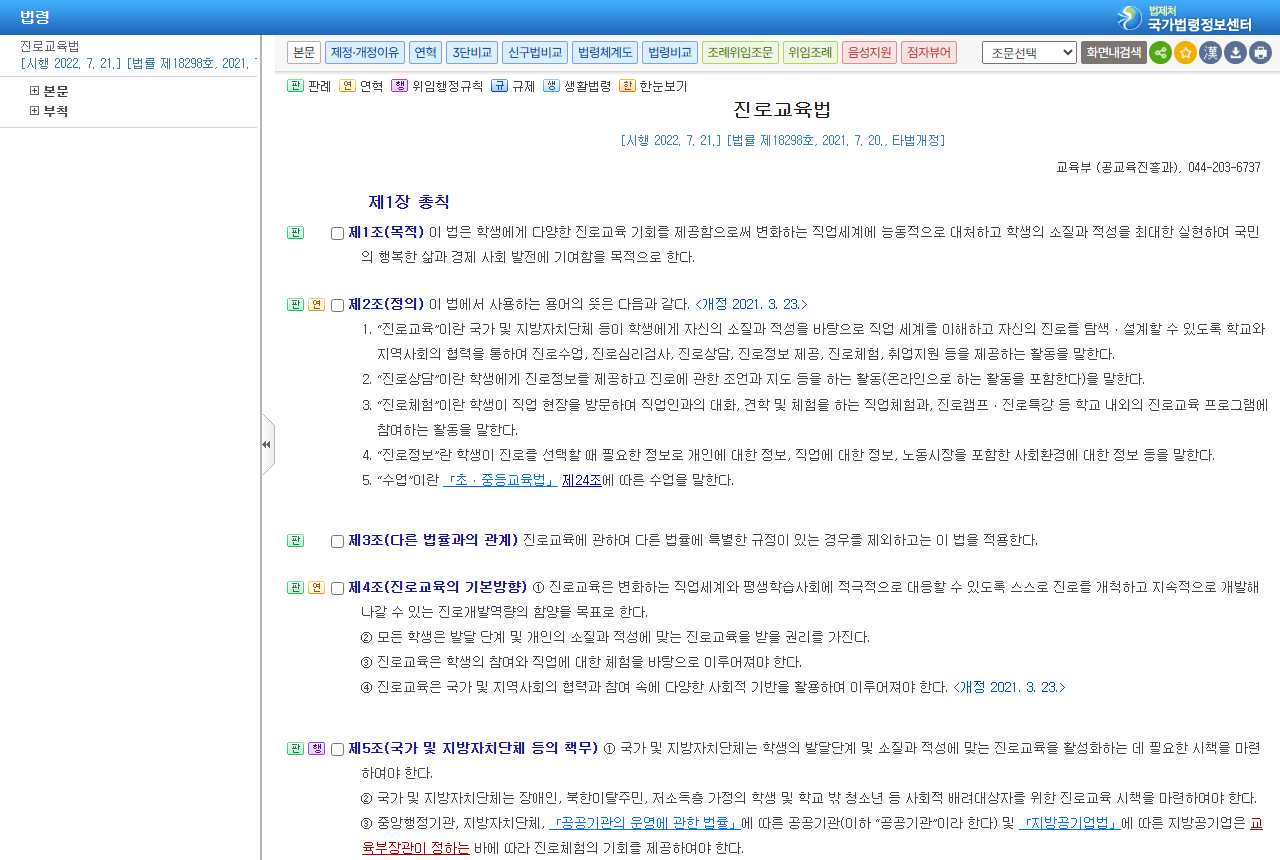The width and height of the screenshot is (1280, 860).
Task: Click 판 icon beside 제4조(진로교육의 기본방향)
Action: click(x=295, y=588)
